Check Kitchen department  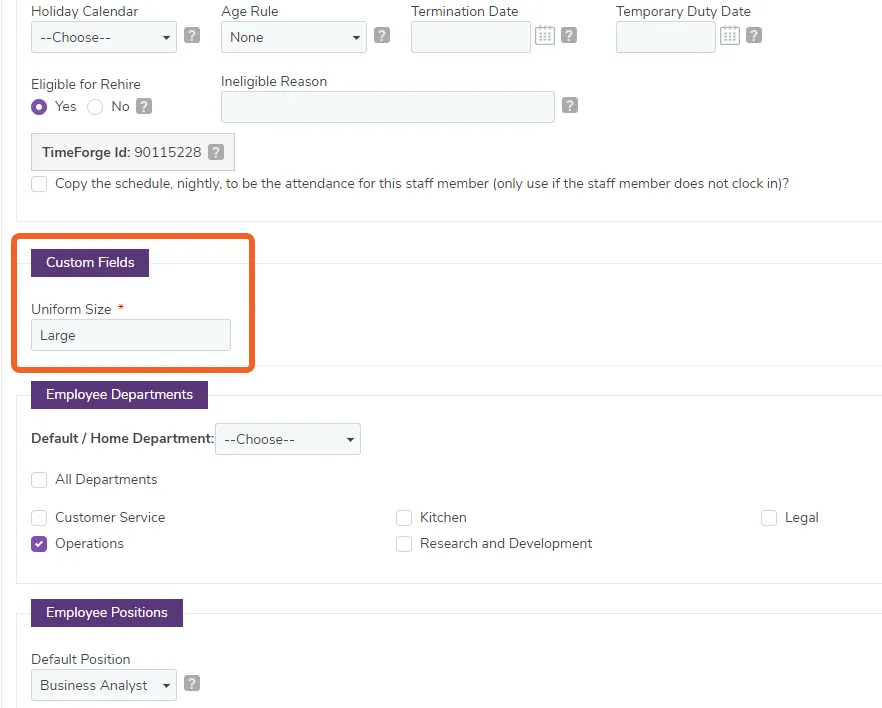pyautogui.click(x=404, y=517)
